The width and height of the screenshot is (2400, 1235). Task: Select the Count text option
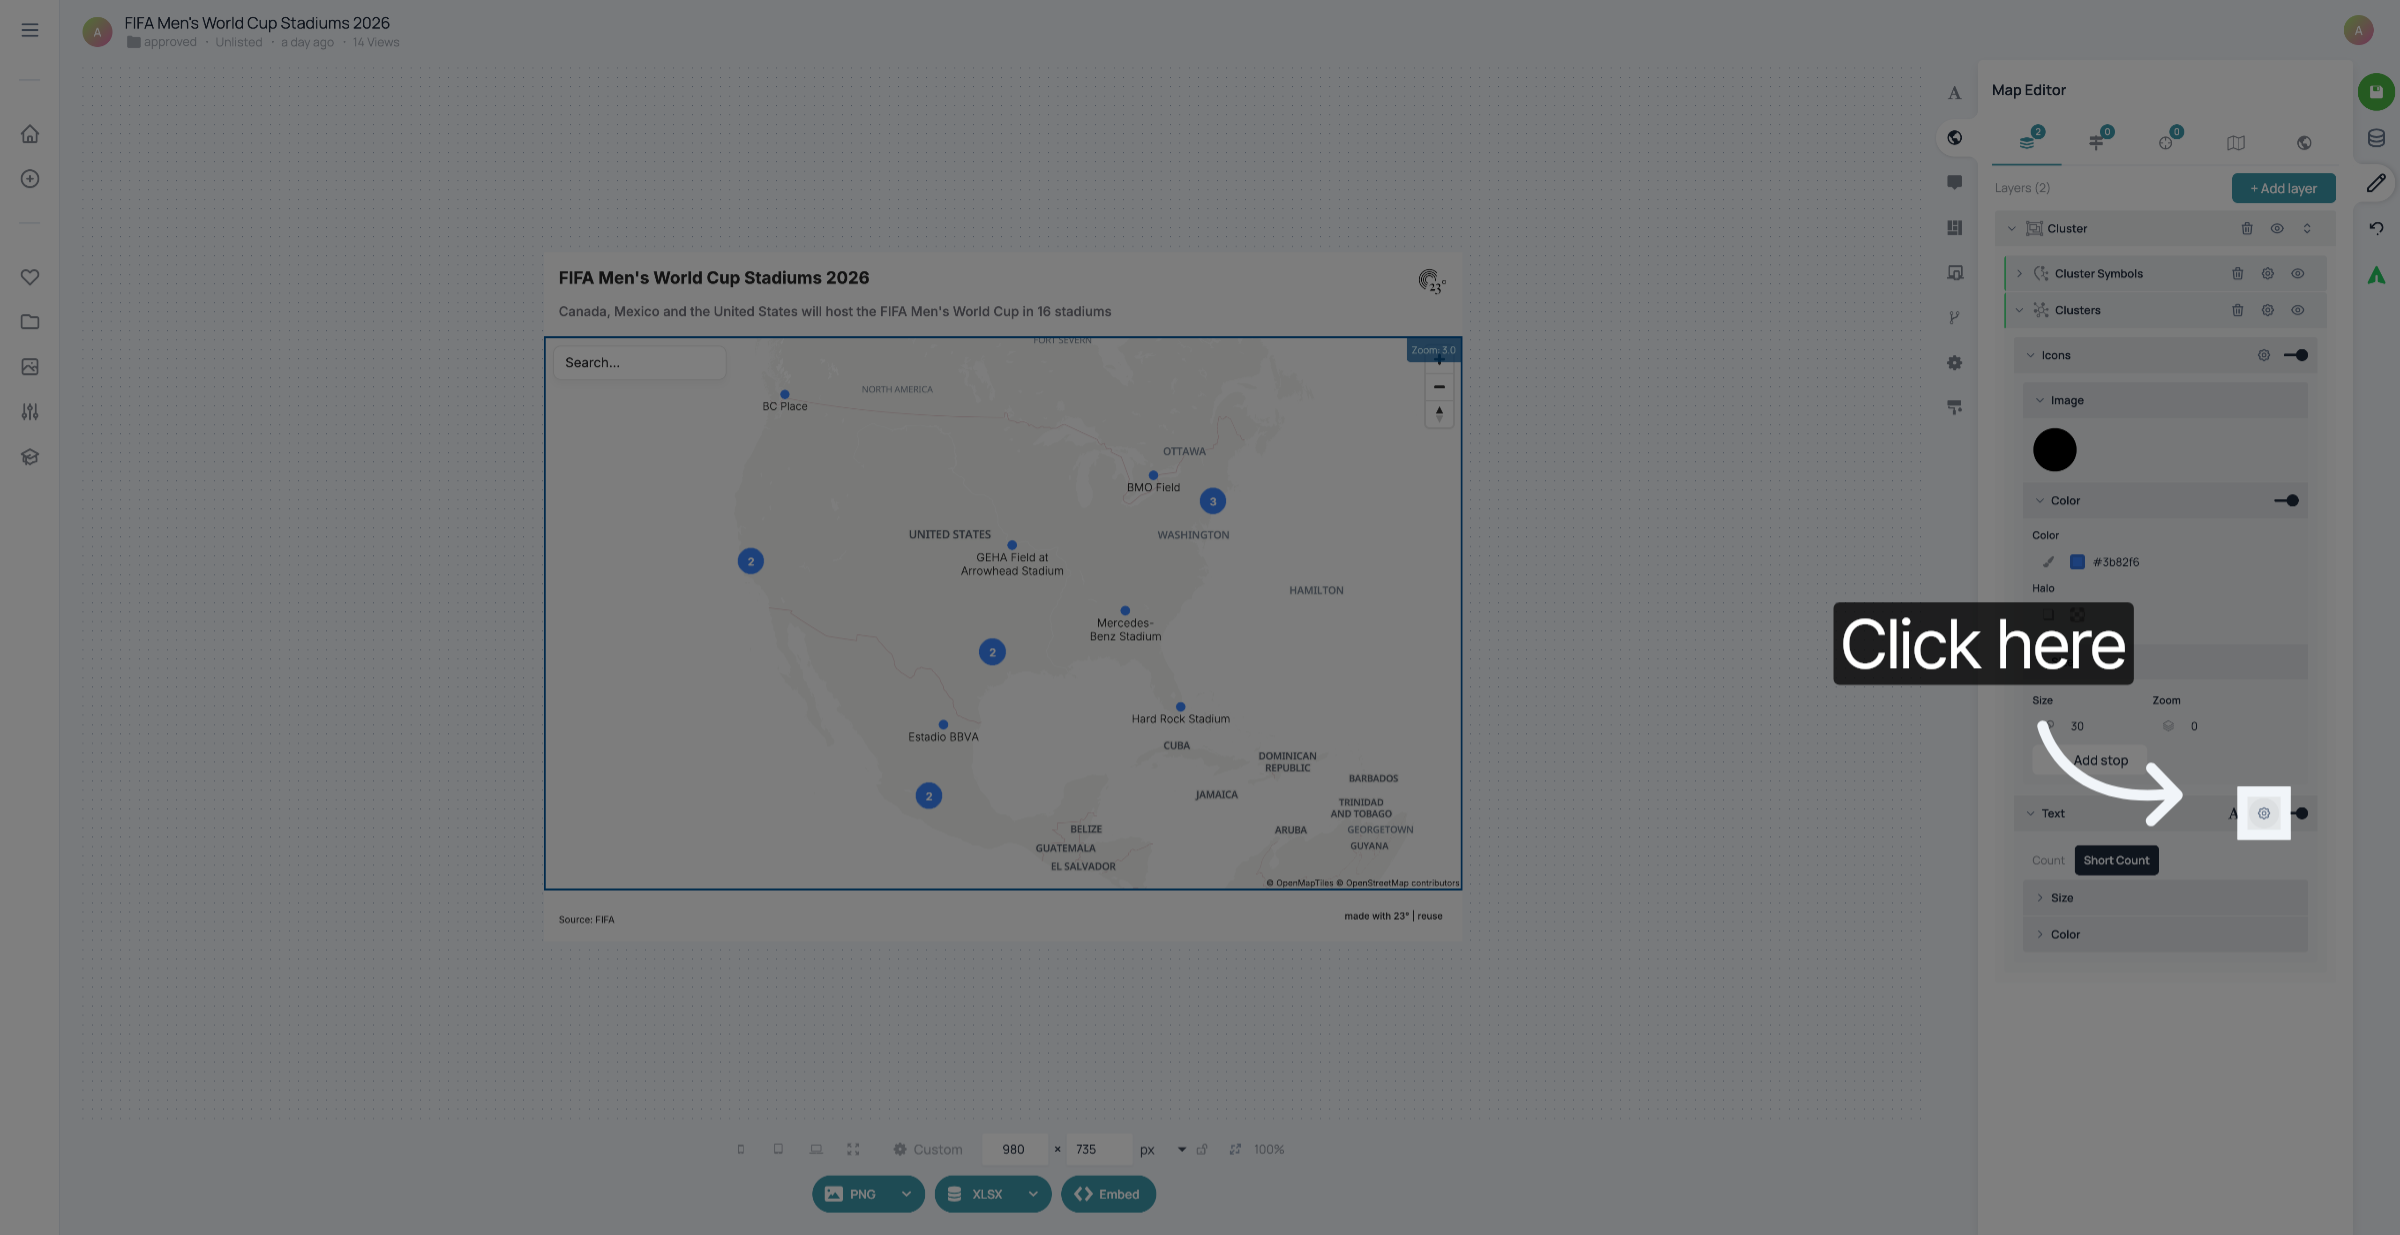[x=2048, y=861]
